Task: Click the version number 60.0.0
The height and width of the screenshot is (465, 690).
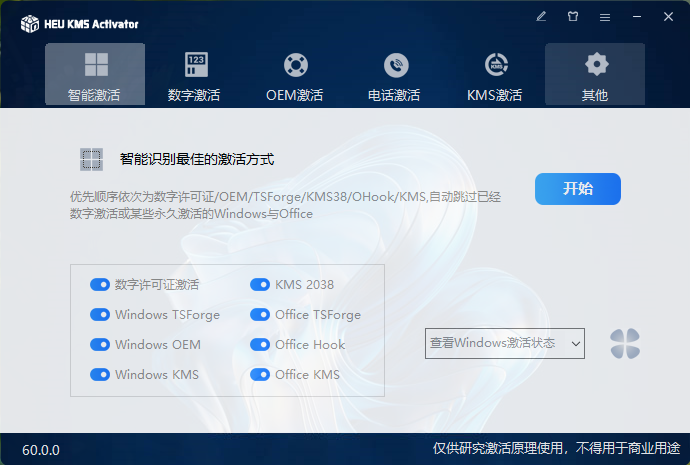Action: [41, 450]
